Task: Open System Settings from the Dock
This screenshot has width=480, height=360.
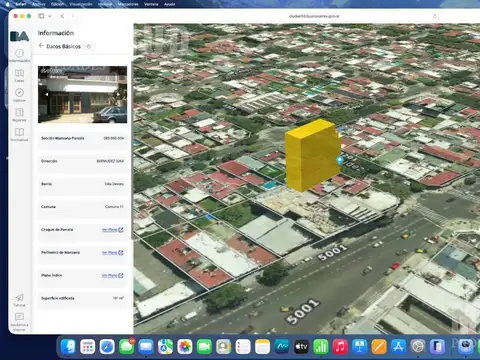Action: tap(418, 347)
